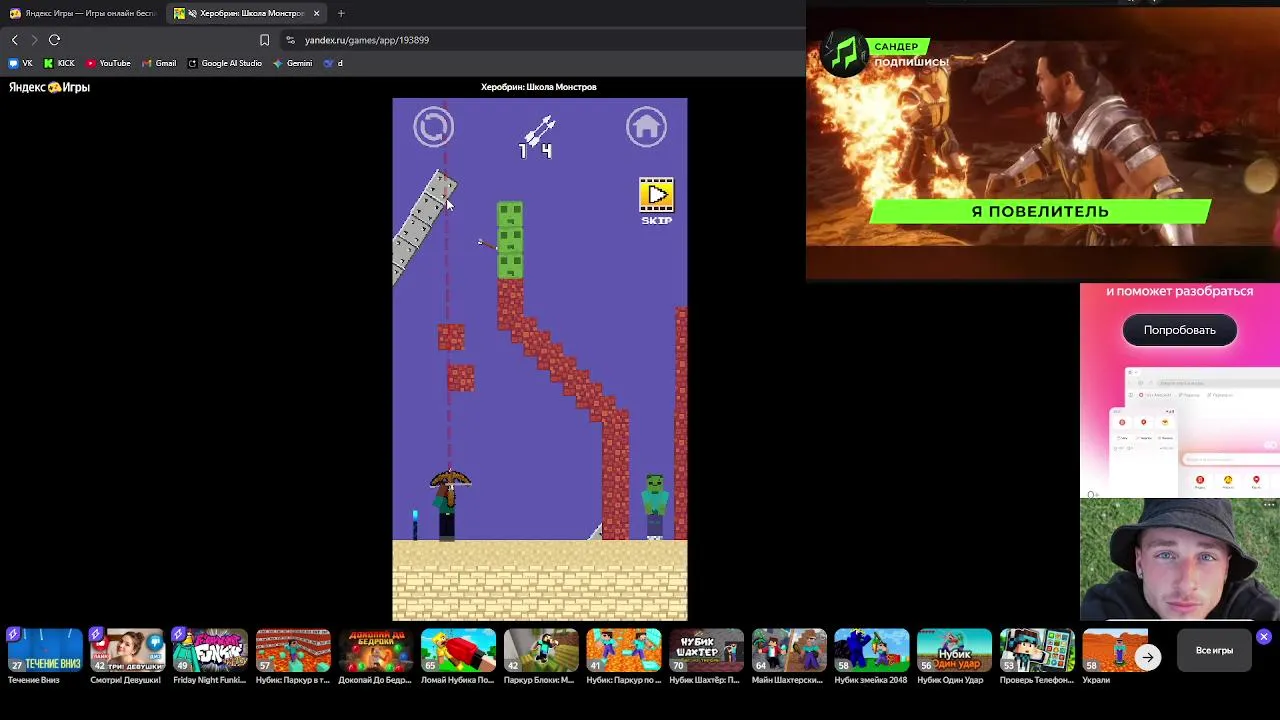This screenshot has width=1280, height=720.
Task: Click the Попробовать button in ad
Action: coord(1180,330)
